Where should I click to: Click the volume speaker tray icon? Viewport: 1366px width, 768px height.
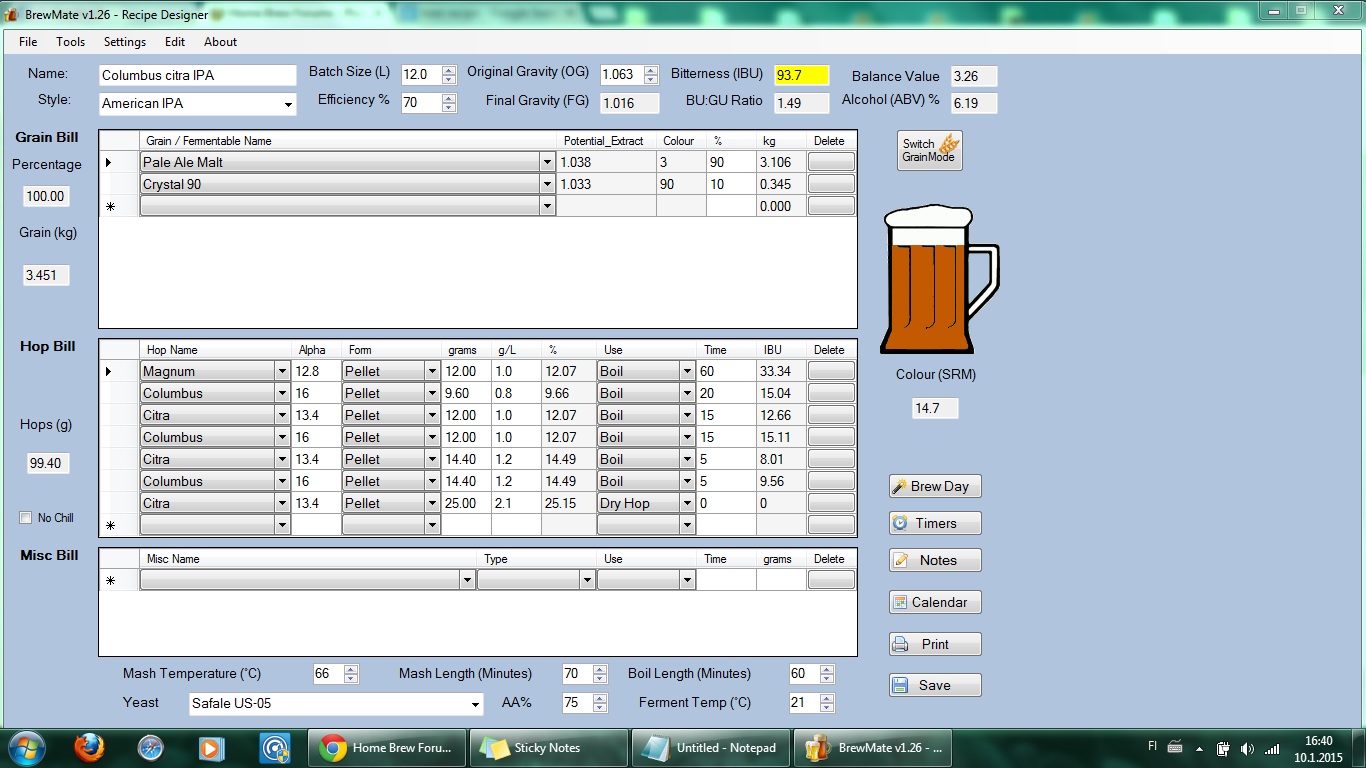[1247, 748]
